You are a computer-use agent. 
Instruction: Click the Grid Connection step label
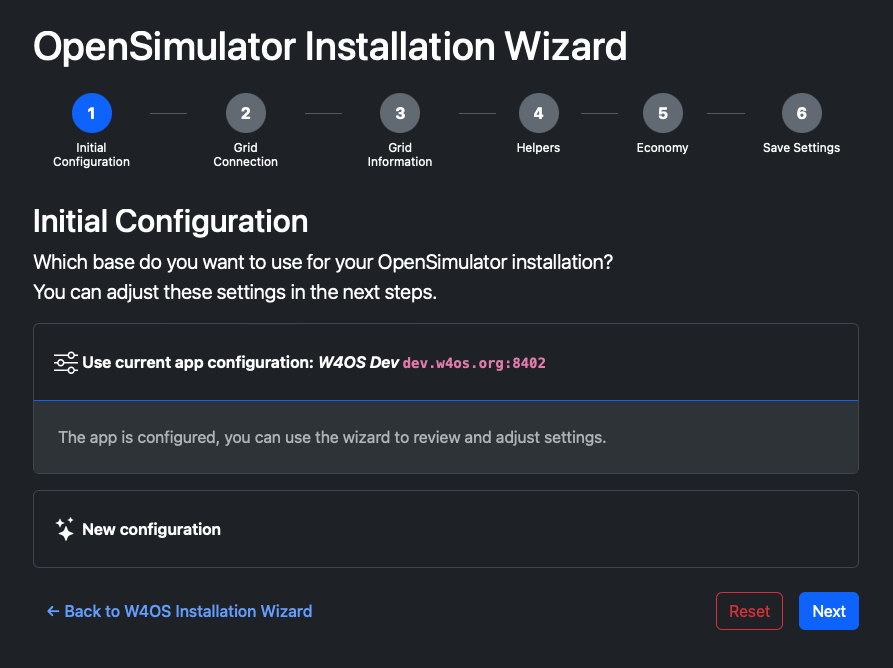coord(245,154)
